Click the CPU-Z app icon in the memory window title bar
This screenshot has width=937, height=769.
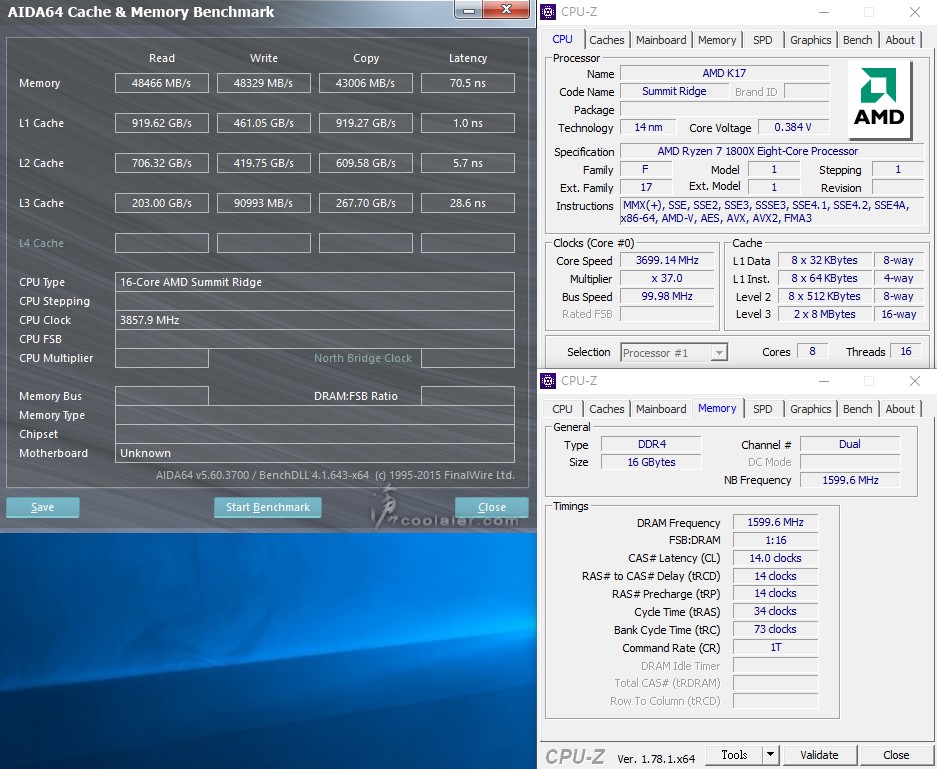click(x=548, y=381)
